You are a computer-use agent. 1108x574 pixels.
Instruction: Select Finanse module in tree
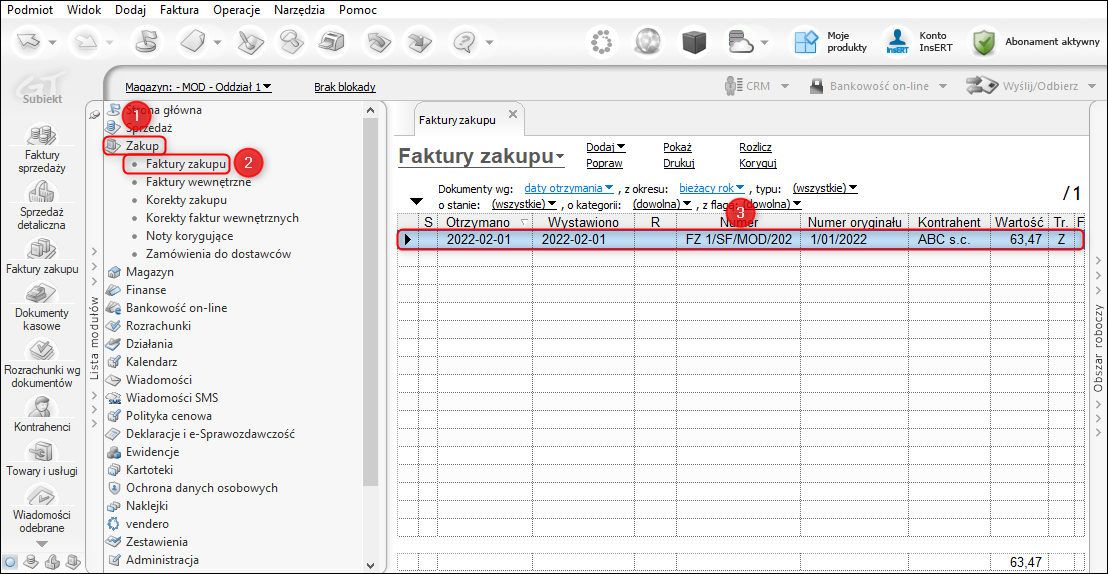tap(146, 290)
